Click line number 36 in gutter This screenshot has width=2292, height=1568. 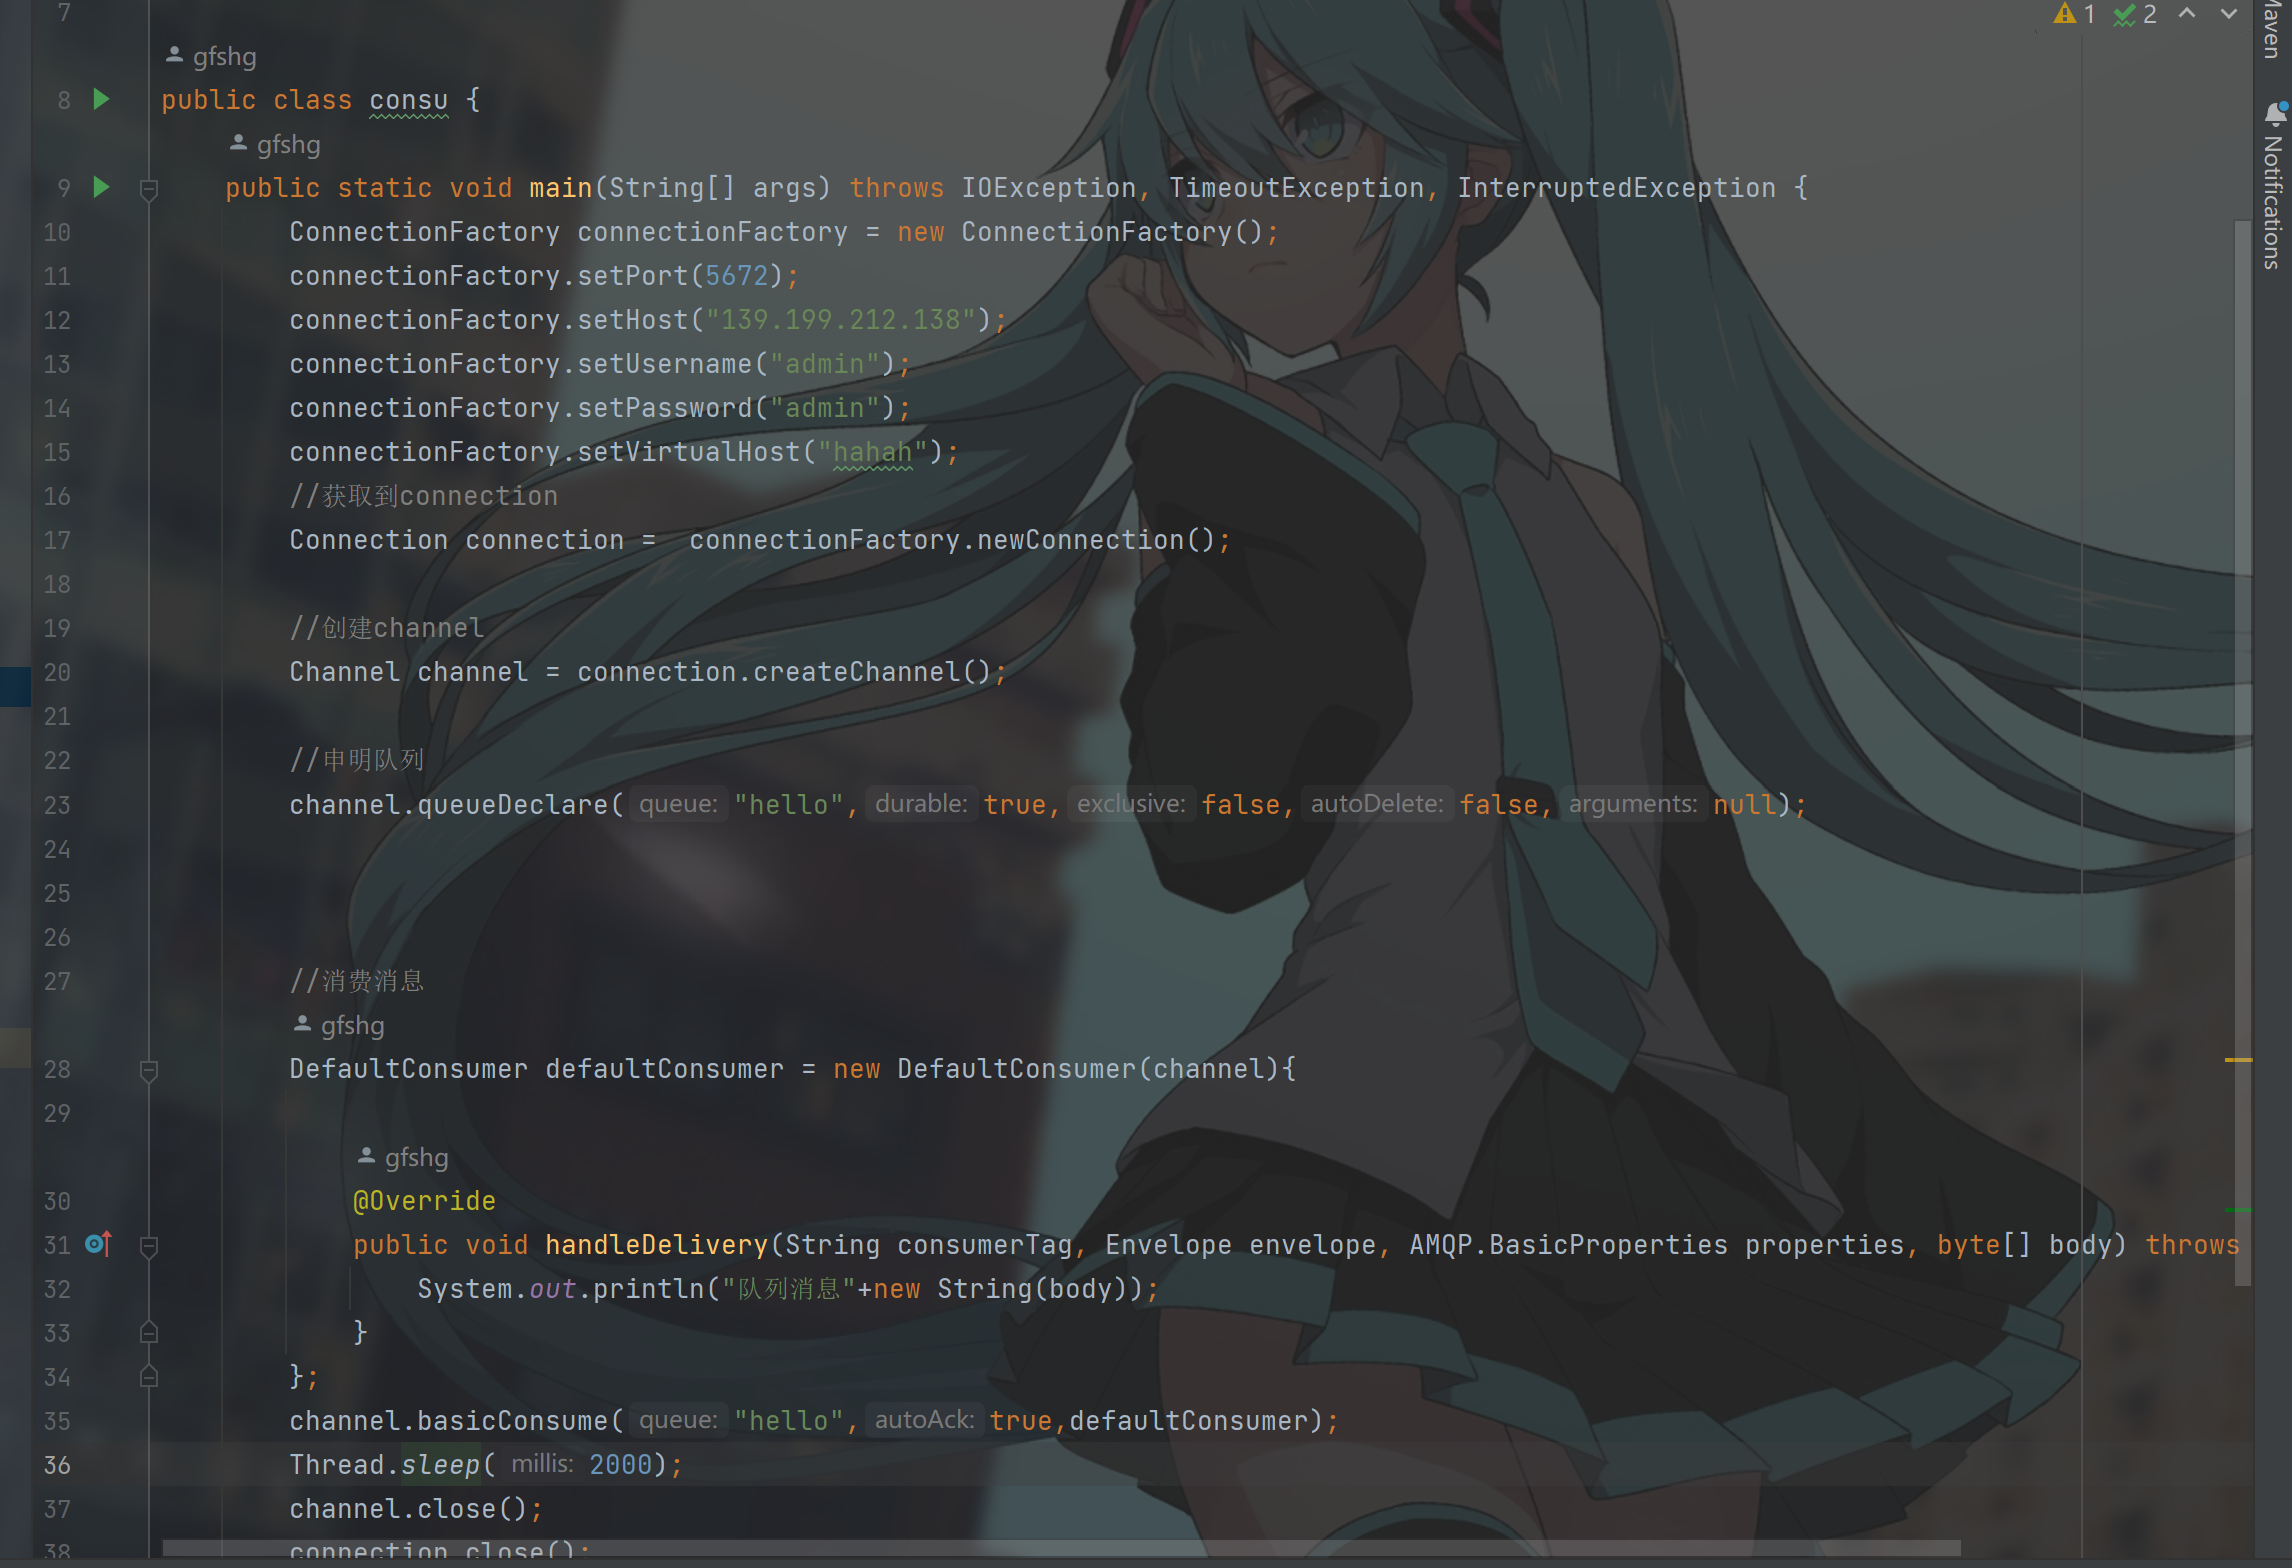point(57,1465)
